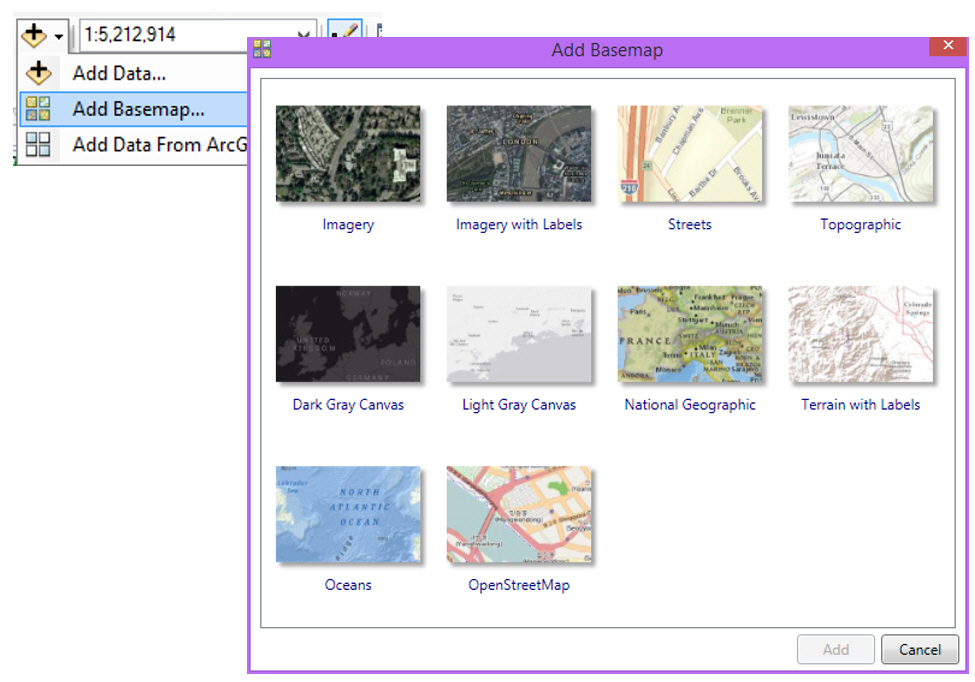Click the Add Data... menu icon
Screen dimensions: 975x682
coord(39,73)
